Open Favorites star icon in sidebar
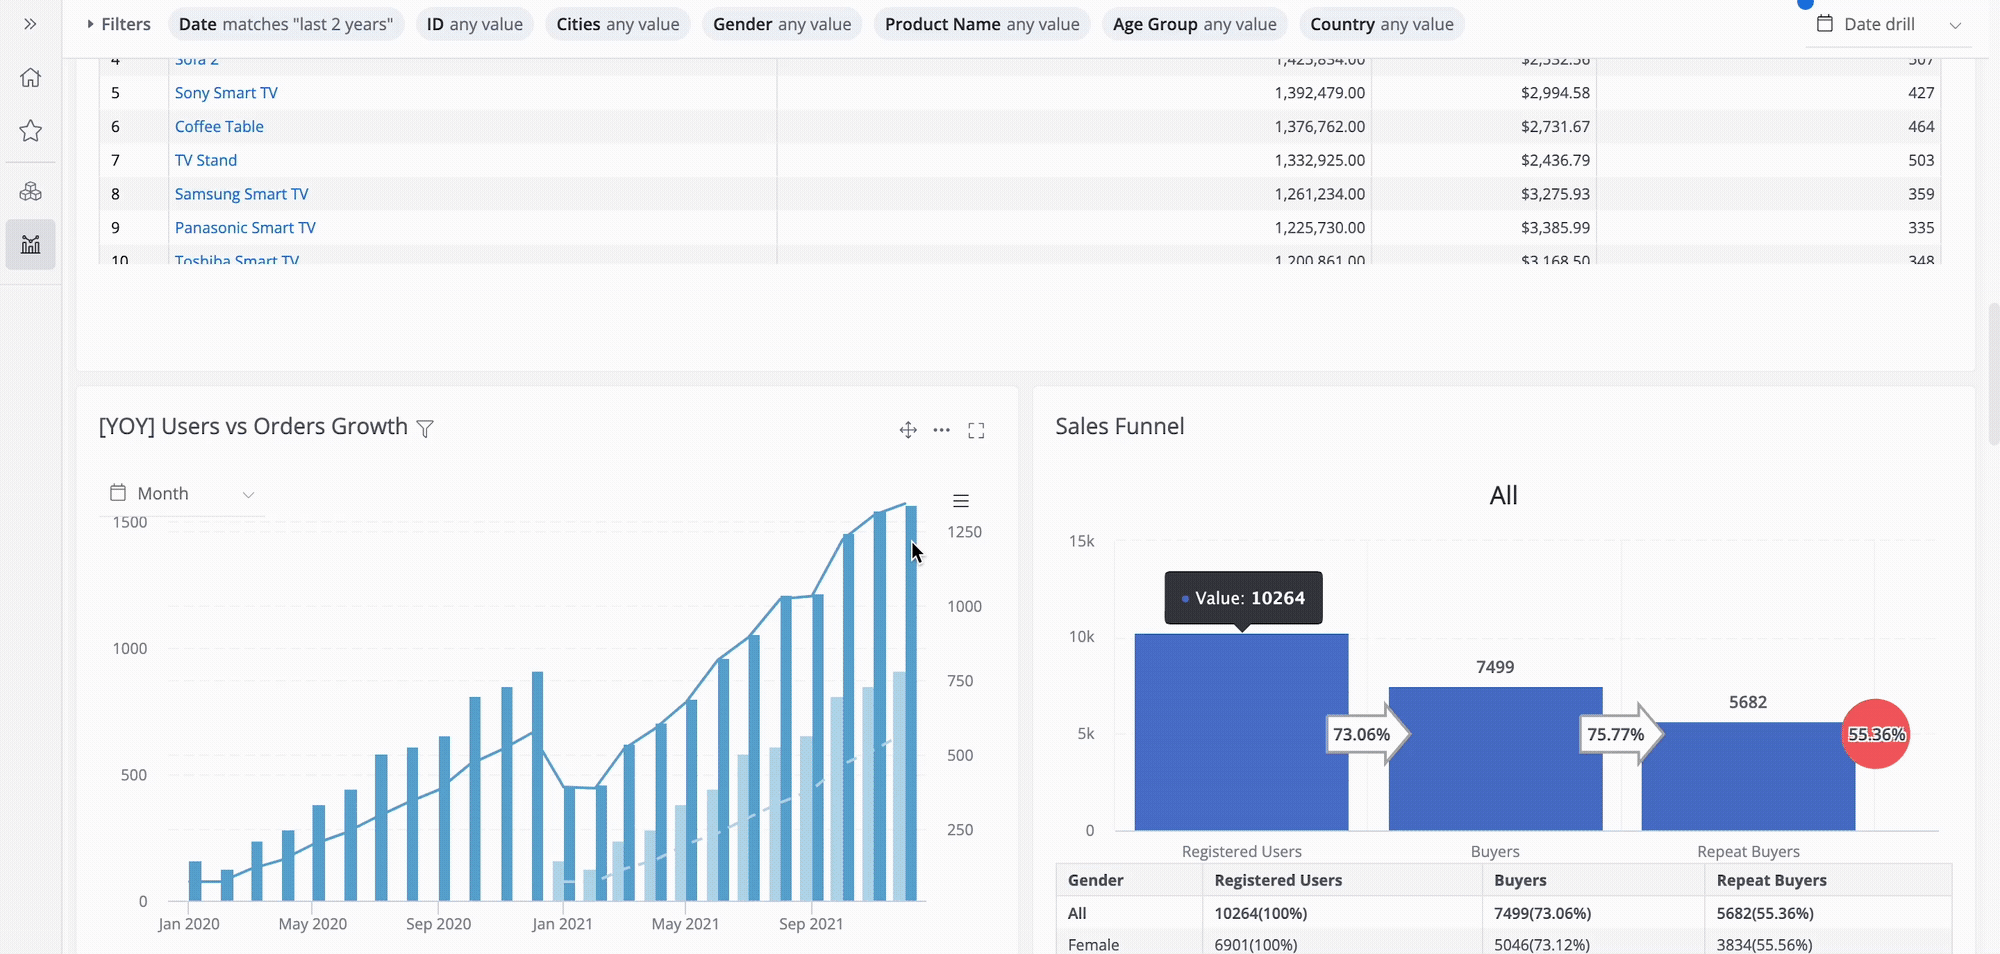Viewport: 2000px width, 954px height. [30, 131]
